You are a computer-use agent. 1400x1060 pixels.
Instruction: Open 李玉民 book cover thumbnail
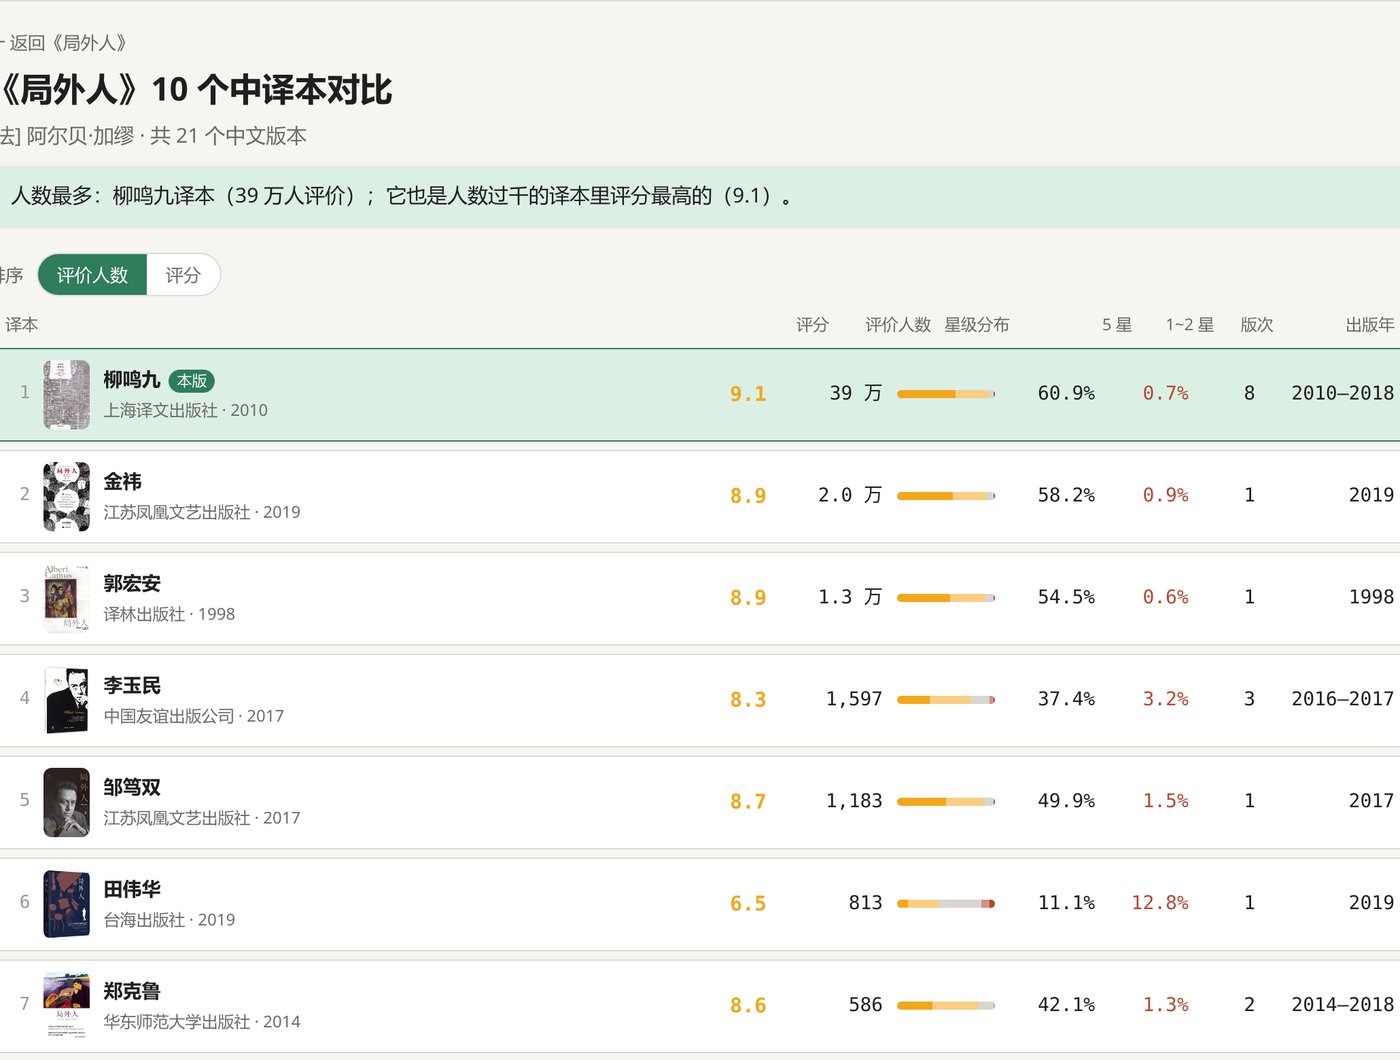point(67,701)
